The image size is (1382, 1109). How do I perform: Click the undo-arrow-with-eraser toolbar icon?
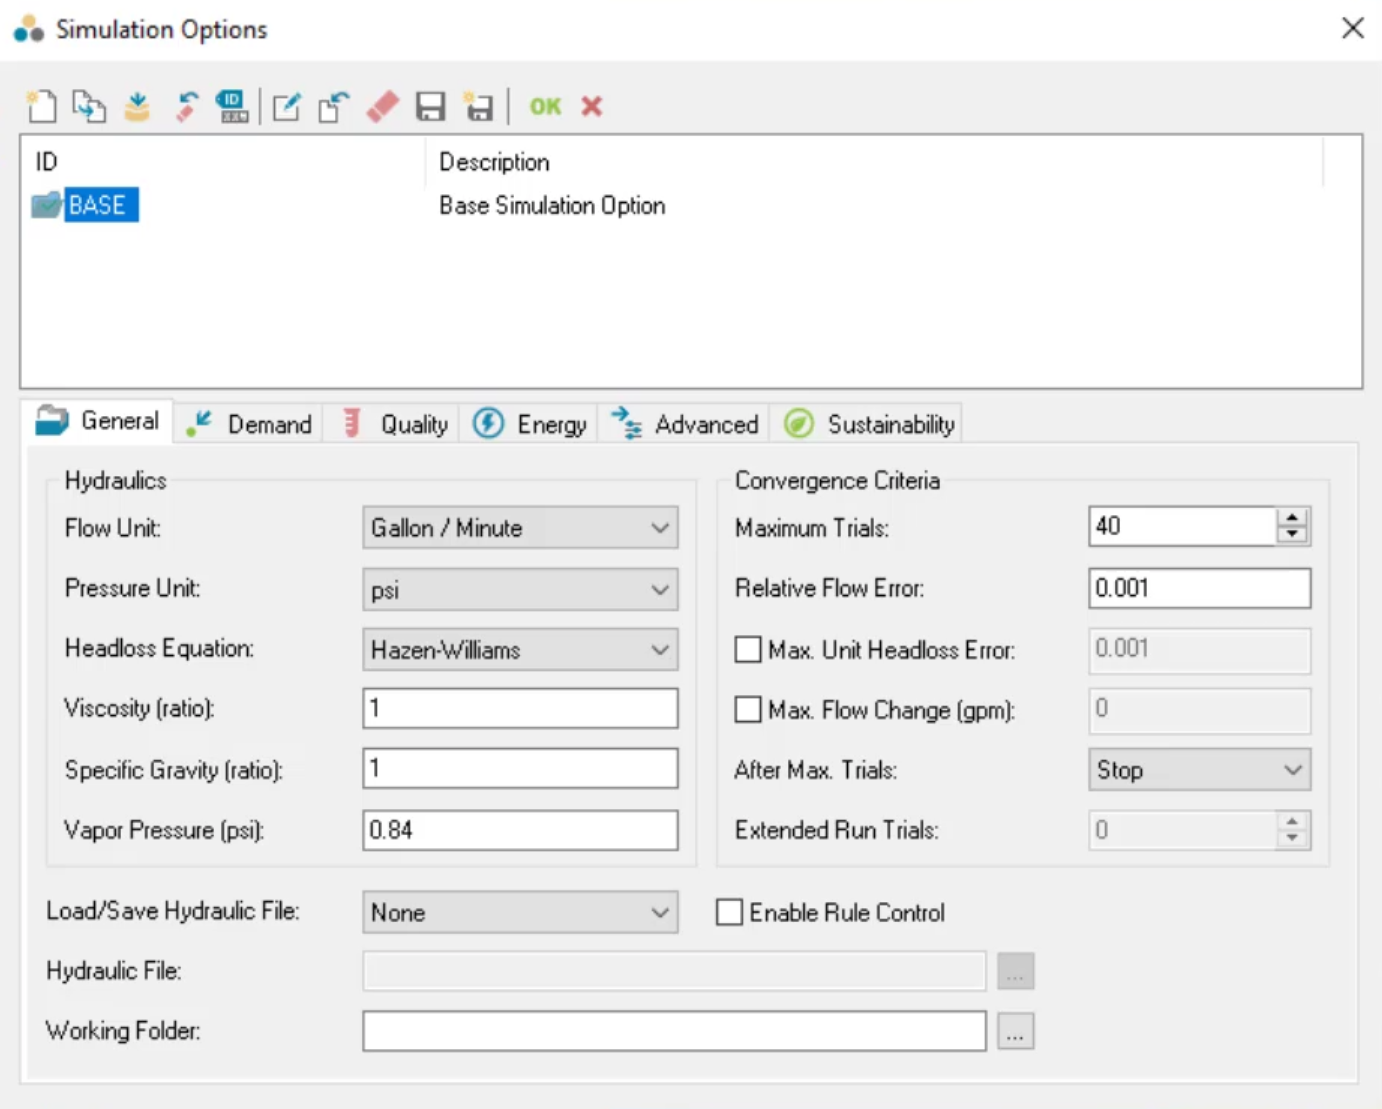(x=186, y=106)
